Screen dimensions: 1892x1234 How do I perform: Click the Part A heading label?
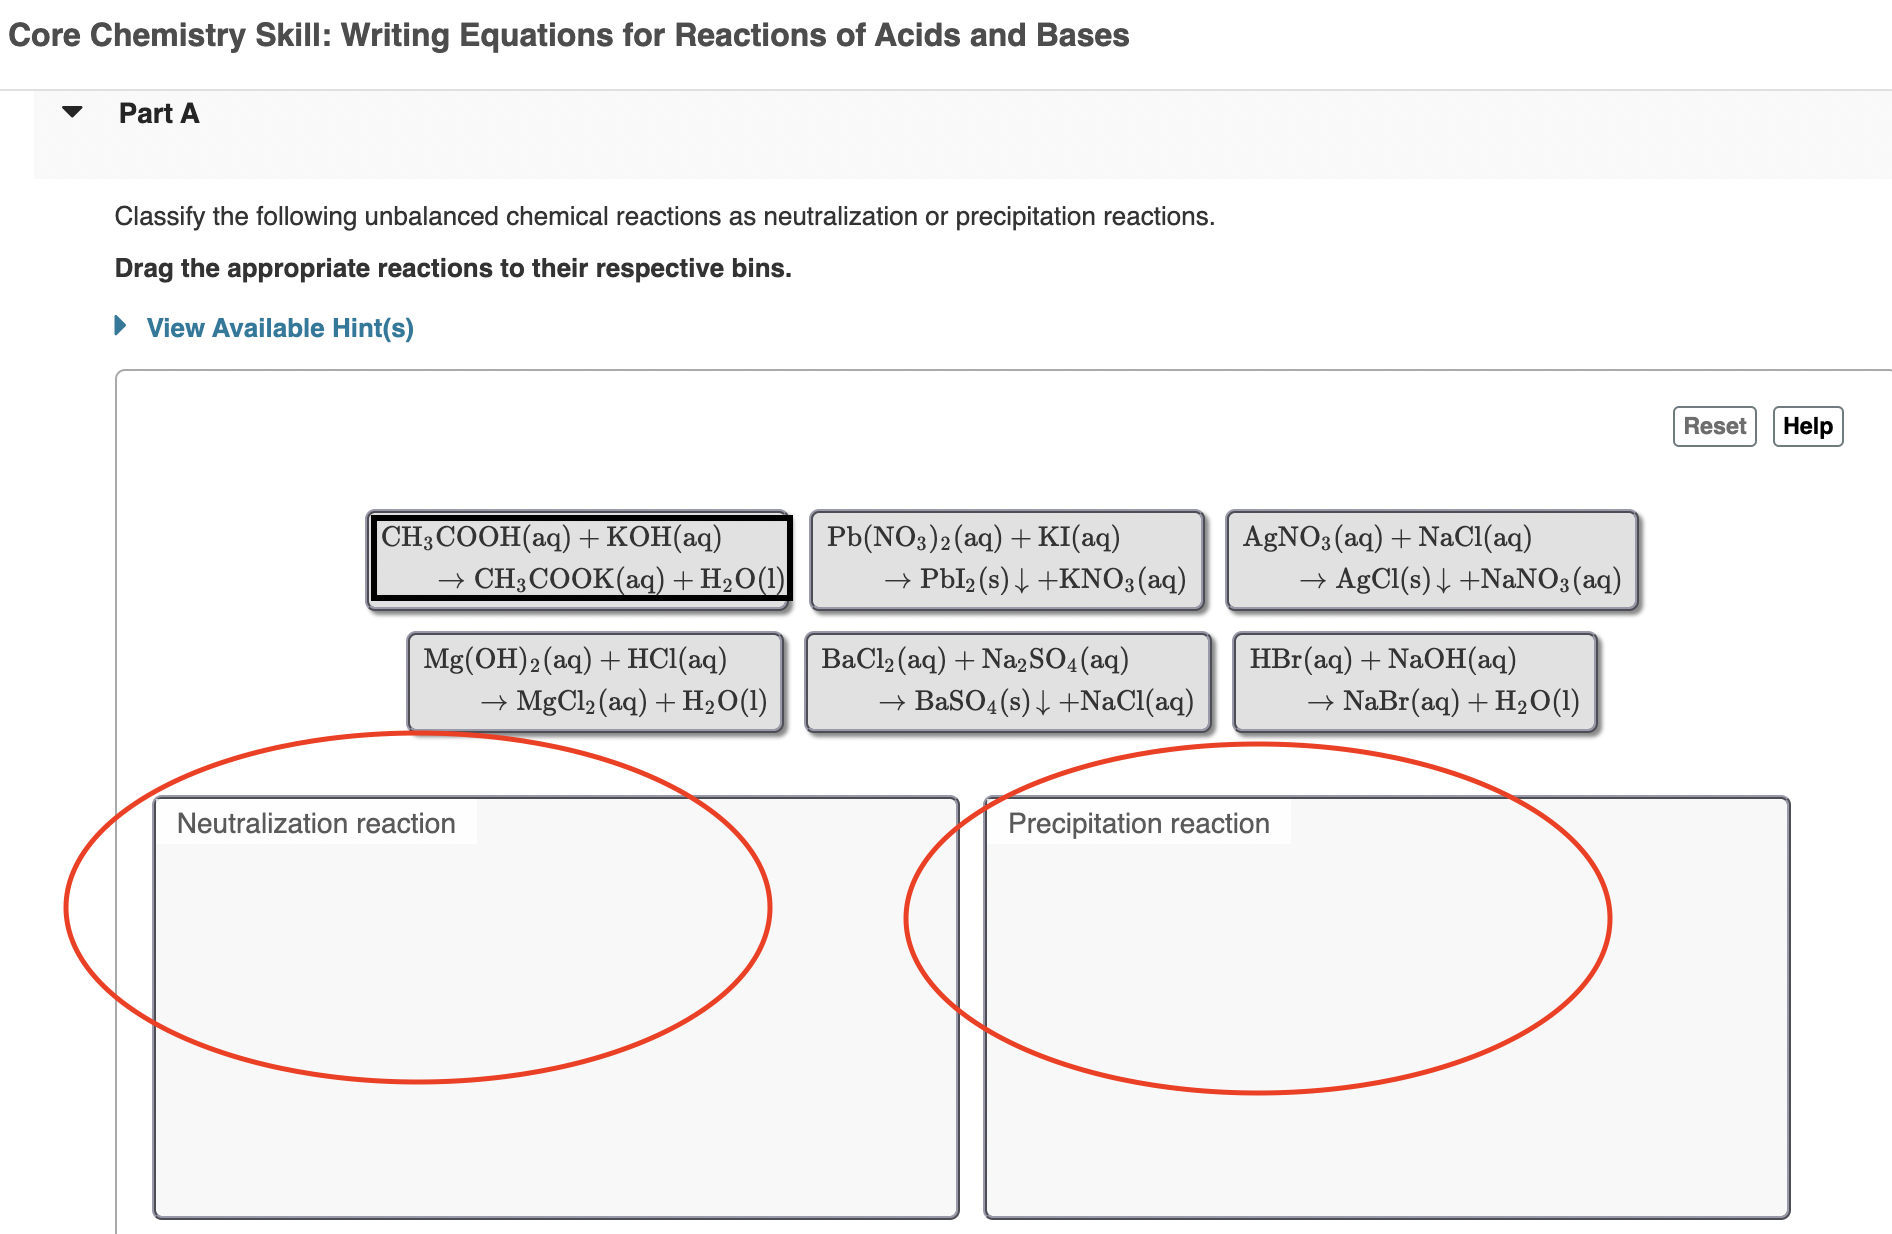click(158, 113)
